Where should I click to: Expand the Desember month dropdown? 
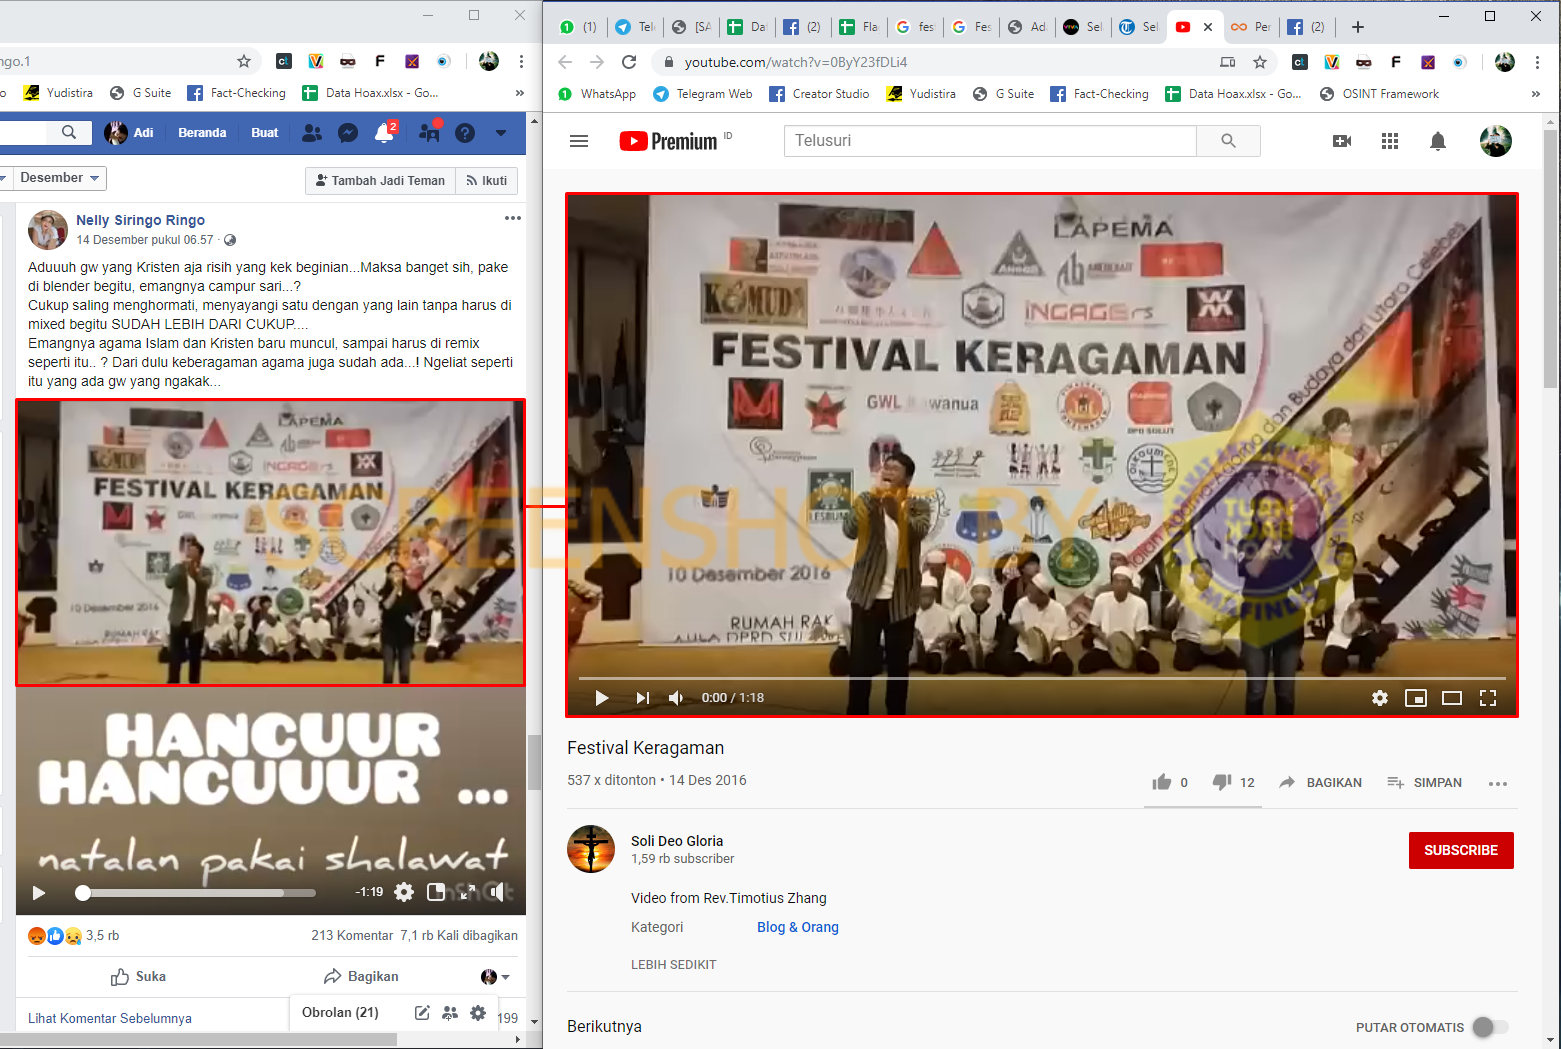coord(59,178)
